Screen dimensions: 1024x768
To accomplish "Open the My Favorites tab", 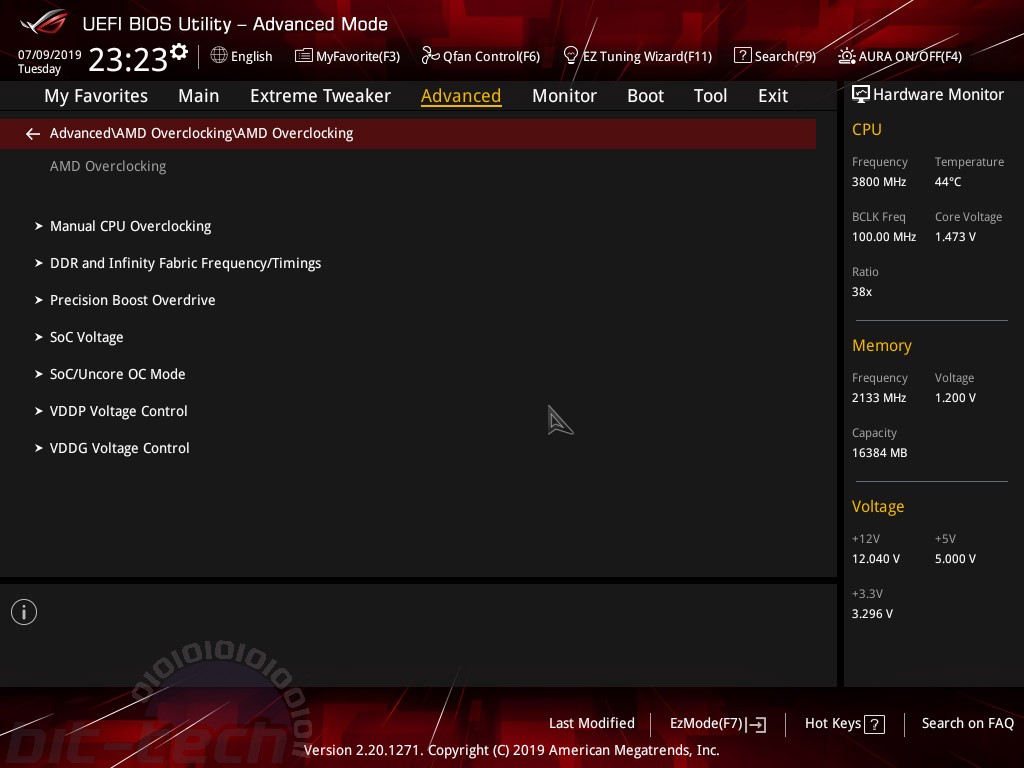I will [96, 96].
